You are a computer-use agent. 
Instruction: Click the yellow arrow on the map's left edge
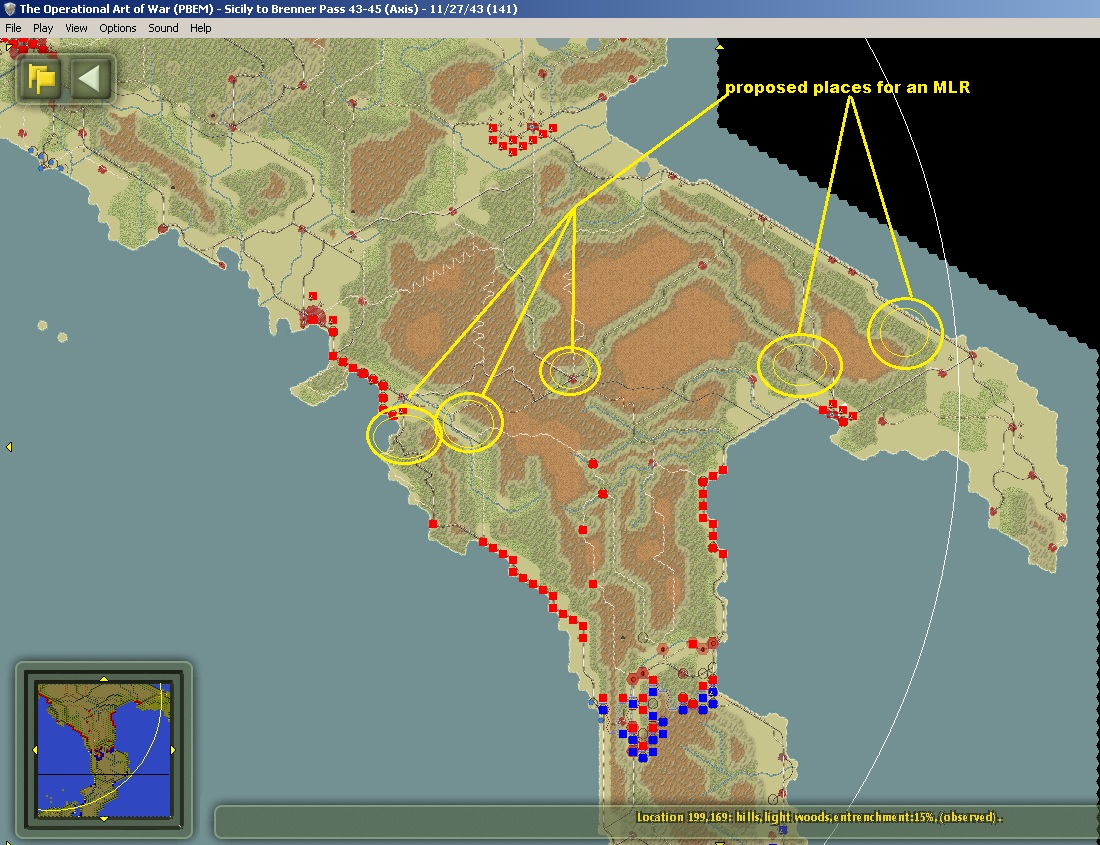pos(9,447)
